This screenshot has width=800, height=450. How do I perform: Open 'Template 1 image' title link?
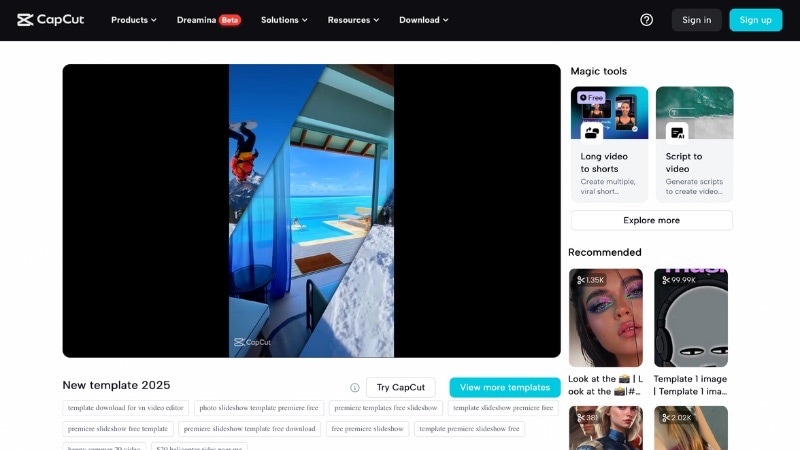tap(690, 385)
